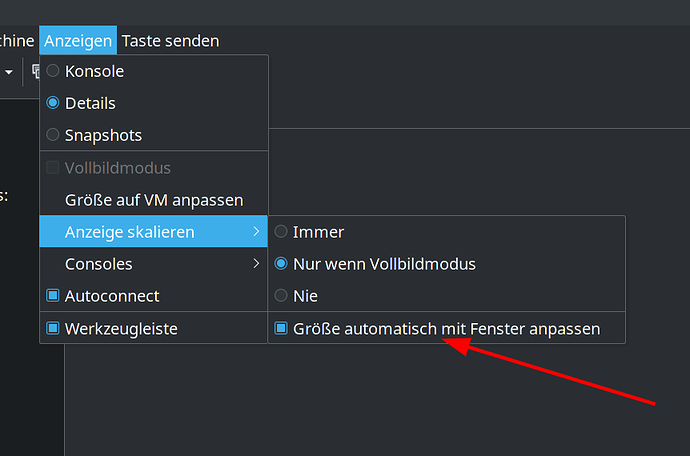The width and height of the screenshot is (690, 456).
Task: Click the partially hidden toolbar icon beside the separator
Action: (x=35, y=72)
